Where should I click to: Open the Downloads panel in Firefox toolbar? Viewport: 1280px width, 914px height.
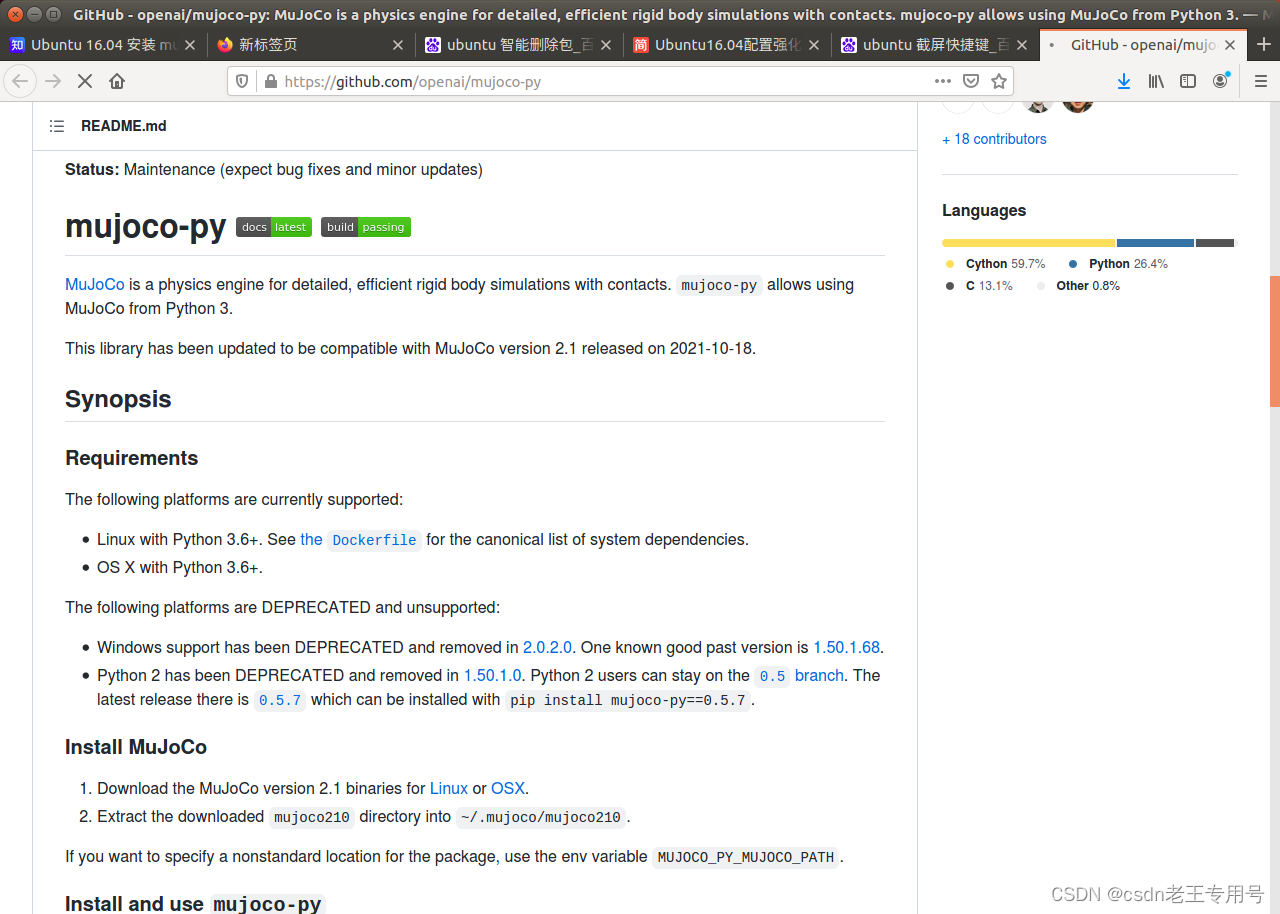point(1123,81)
